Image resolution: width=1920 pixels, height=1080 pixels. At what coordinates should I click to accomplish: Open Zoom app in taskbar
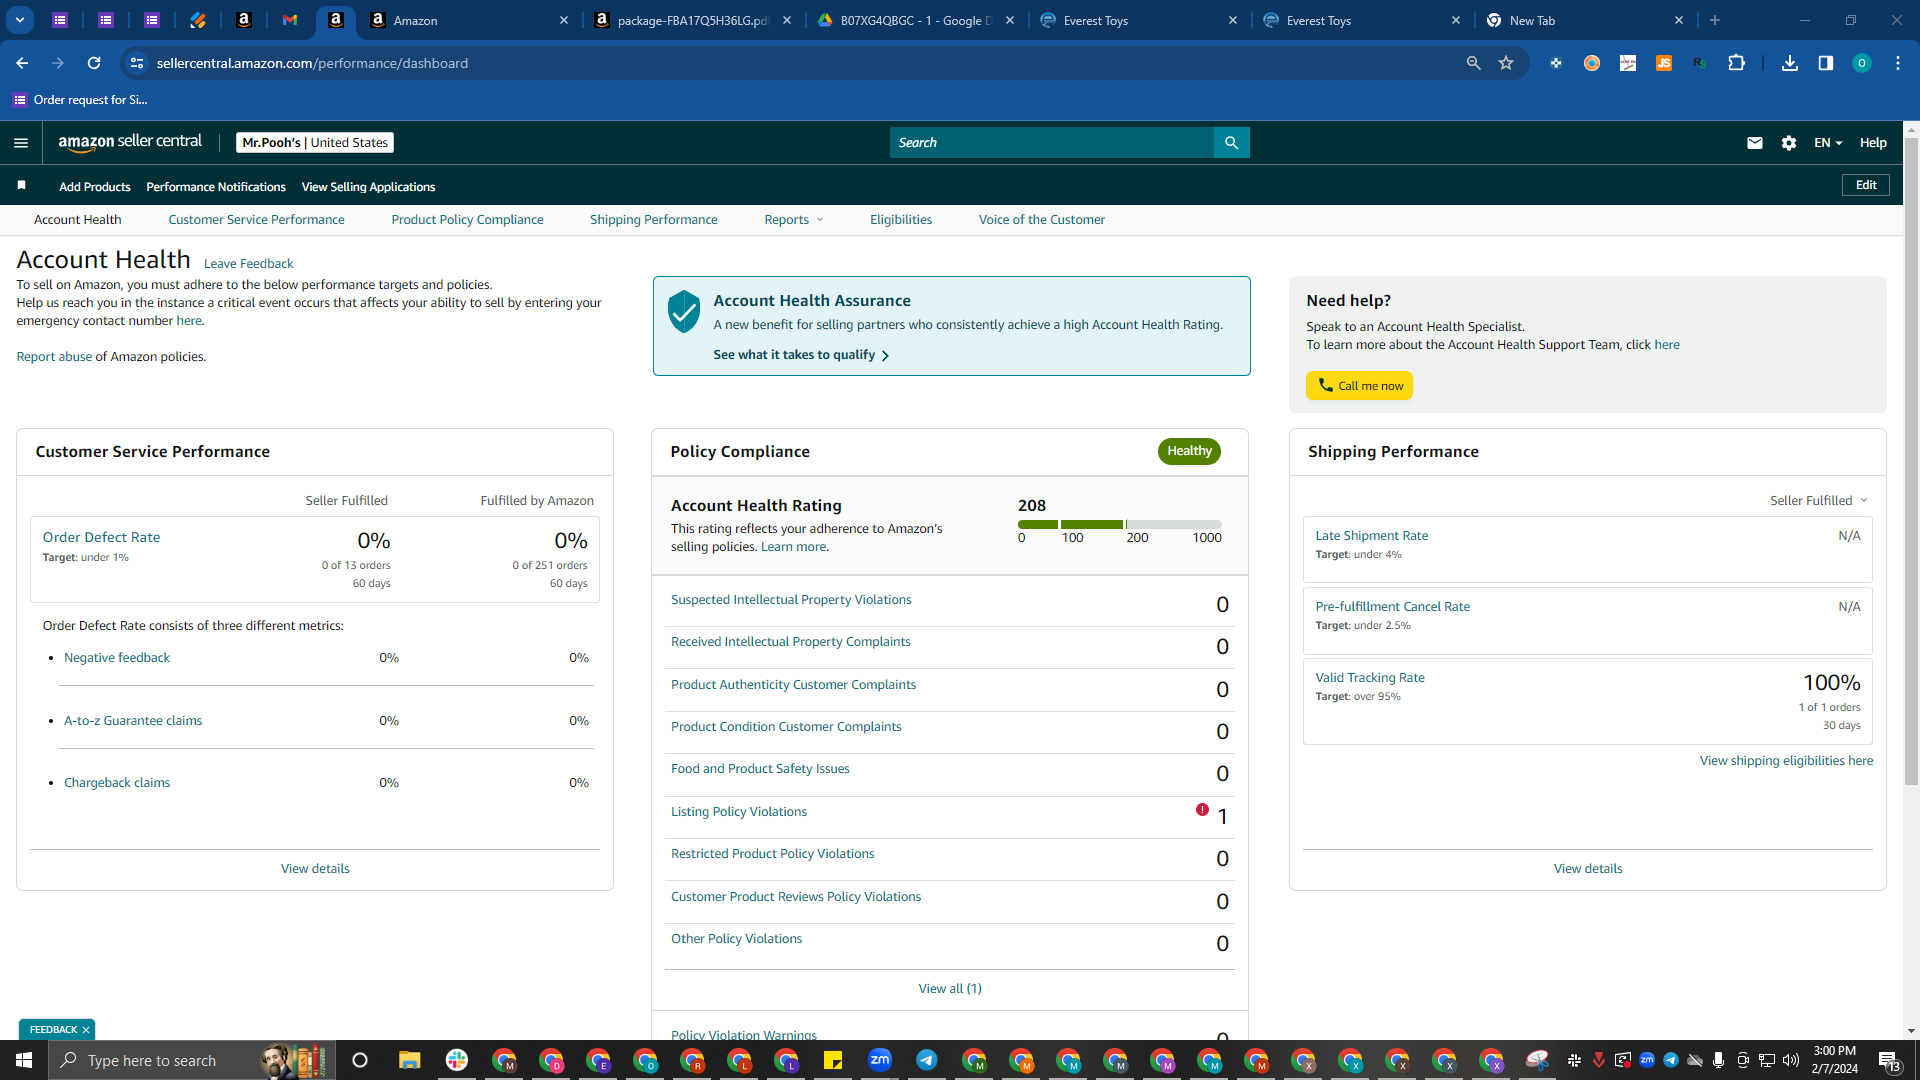click(880, 1060)
